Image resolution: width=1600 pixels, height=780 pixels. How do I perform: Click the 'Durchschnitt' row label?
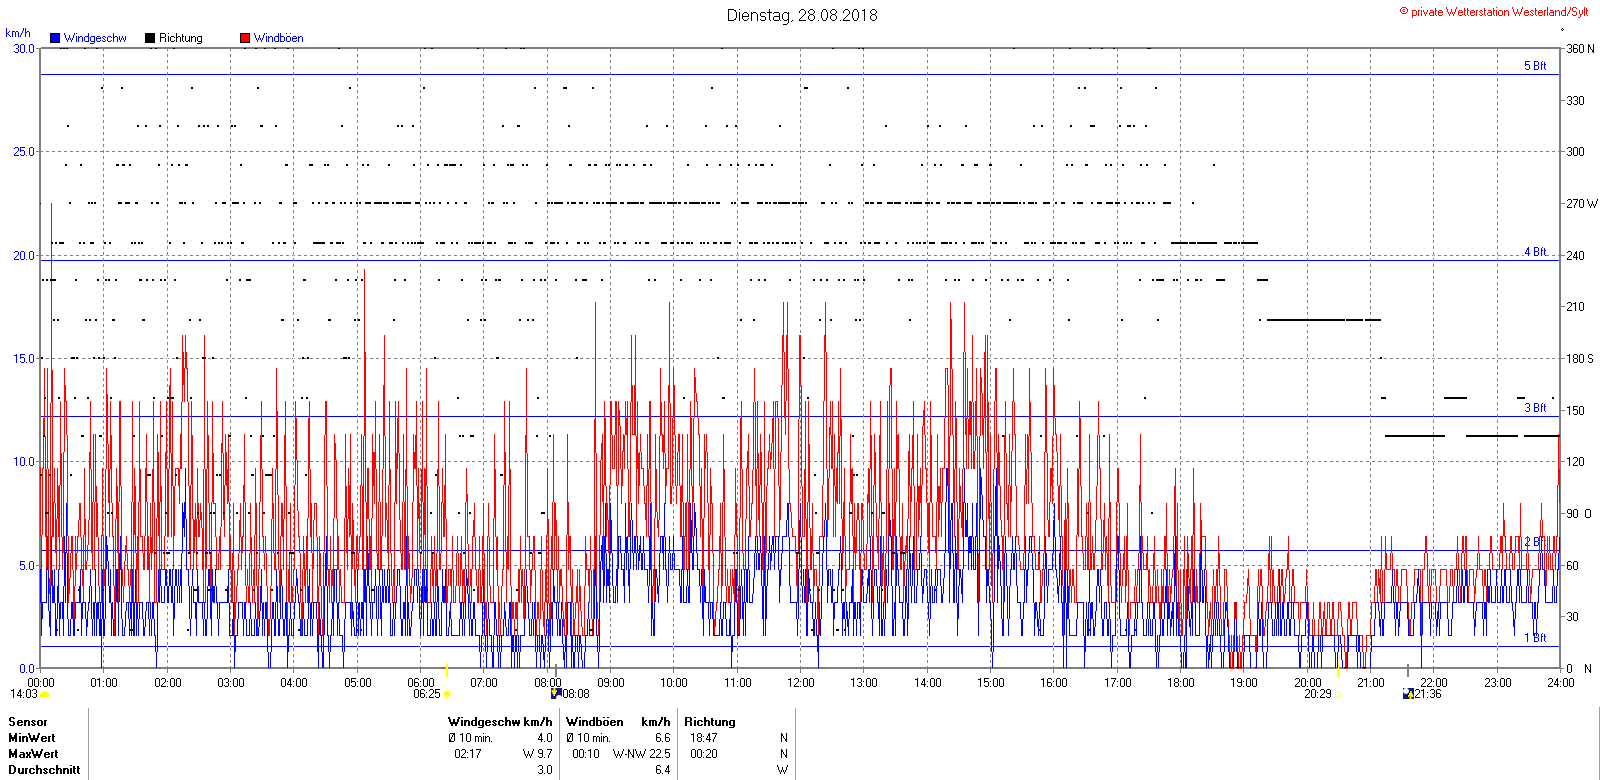(x=44, y=770)
